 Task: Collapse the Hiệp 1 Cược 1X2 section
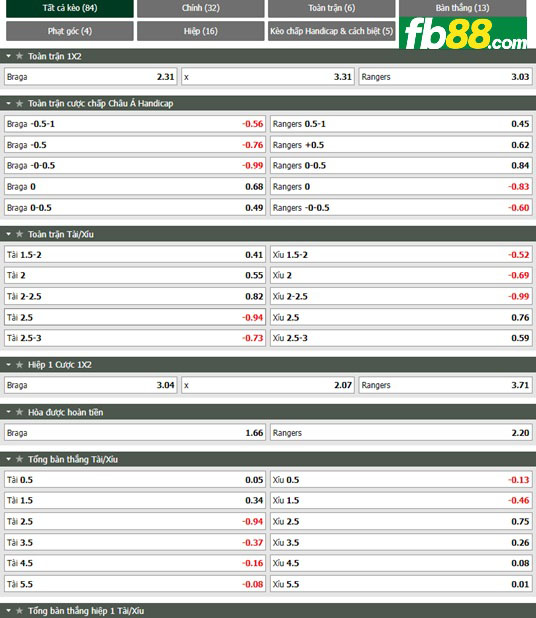click(x=9, y=365)
